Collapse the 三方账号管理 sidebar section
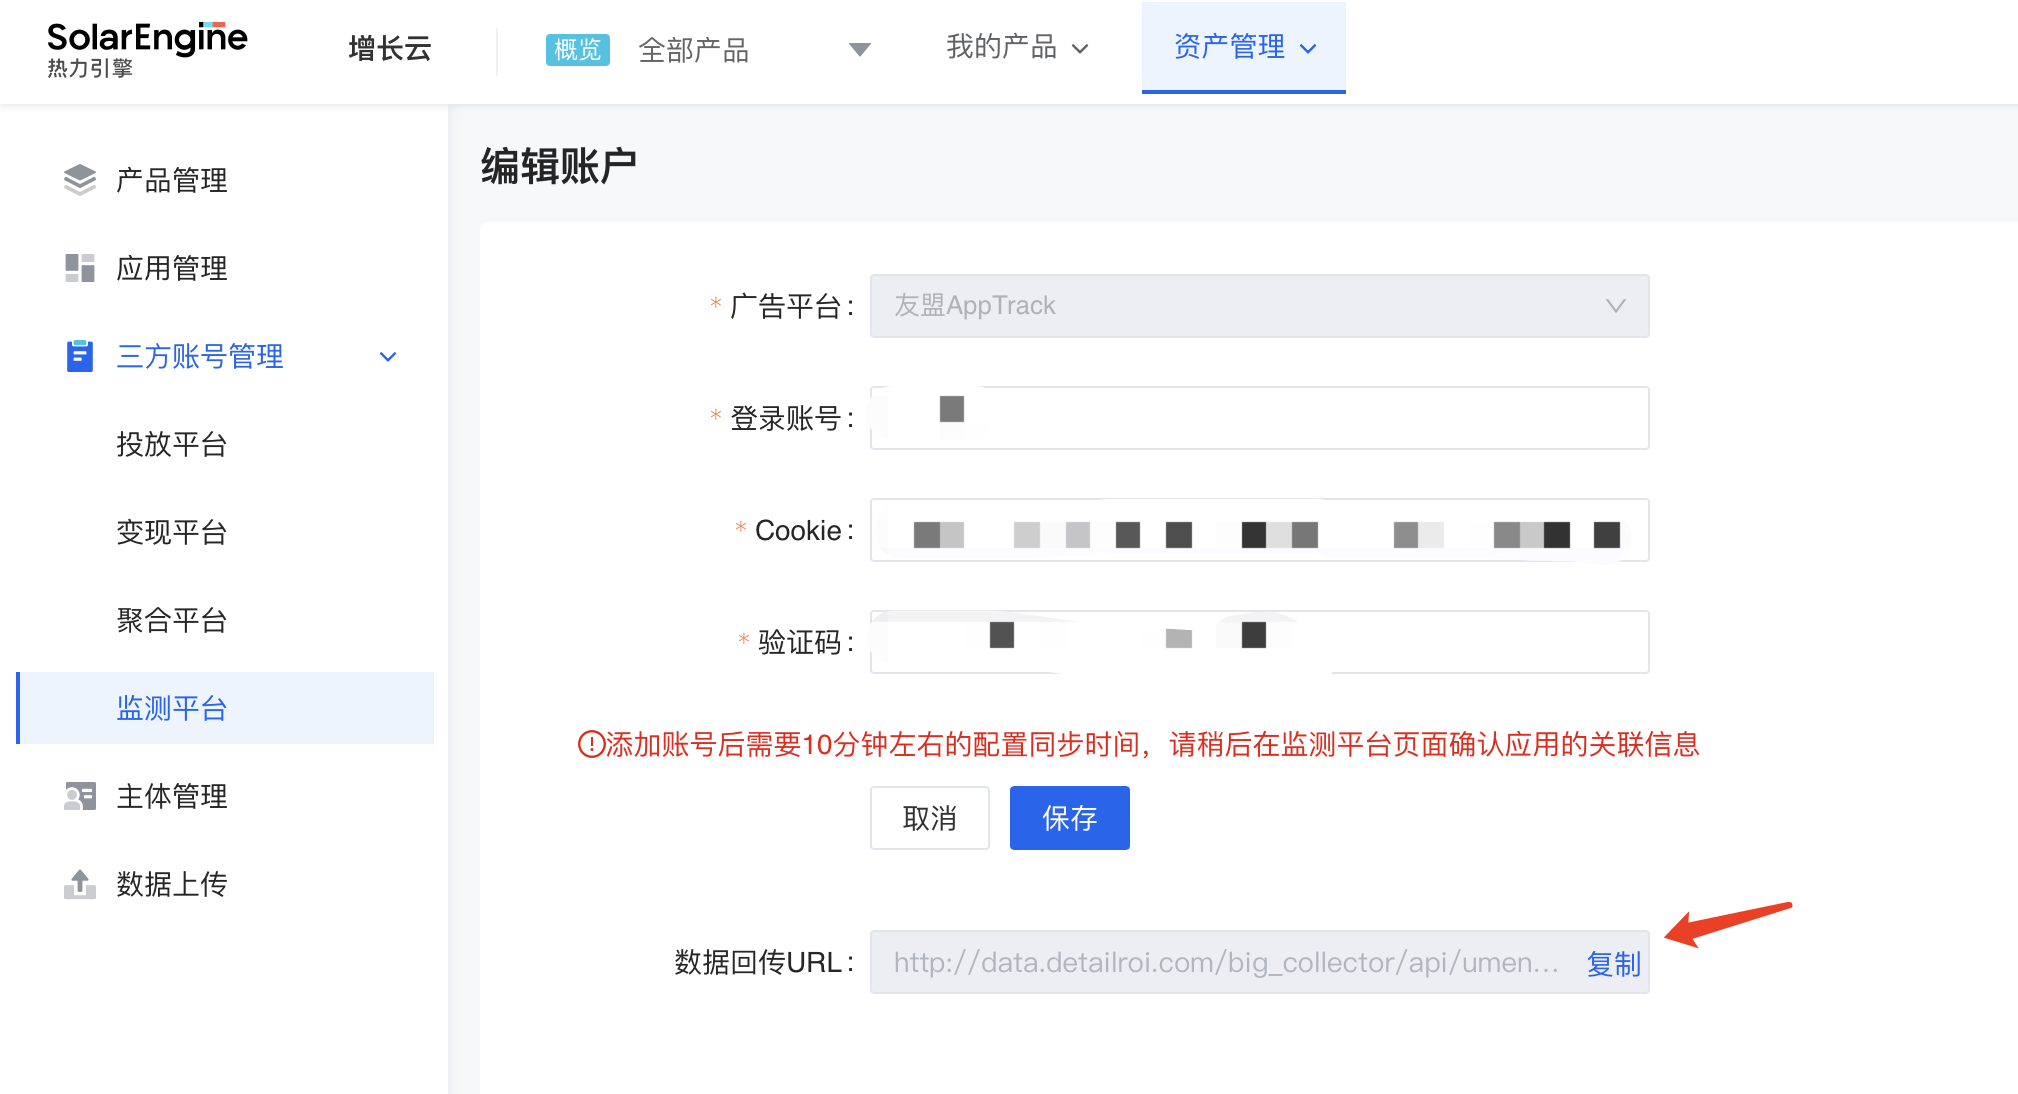Viewport: 2018px width, 1094px height. (x=388, y=357)
